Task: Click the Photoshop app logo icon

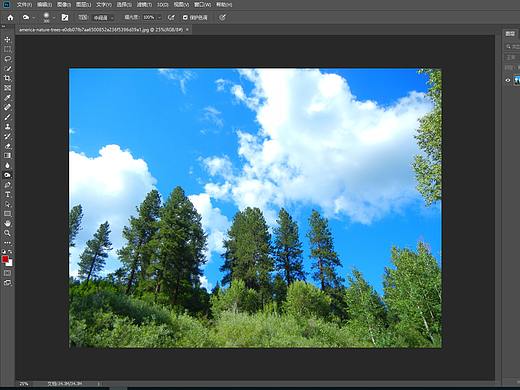Action: point(6,5)
